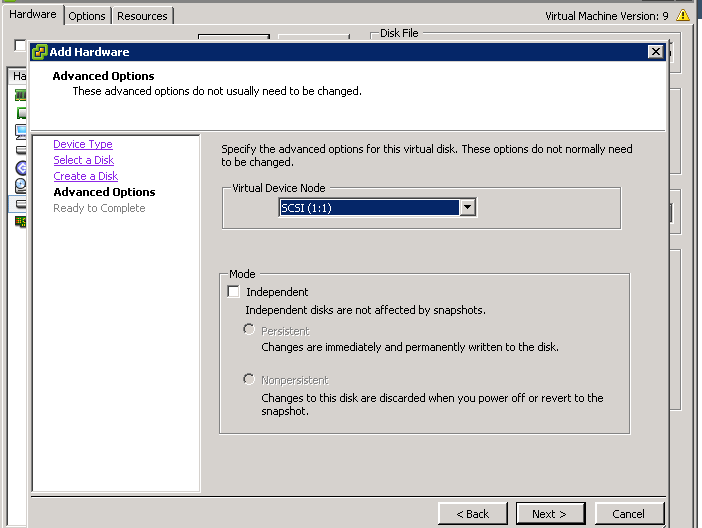Go to the Device Type step
702x528 pixels.
pos(83,144)
